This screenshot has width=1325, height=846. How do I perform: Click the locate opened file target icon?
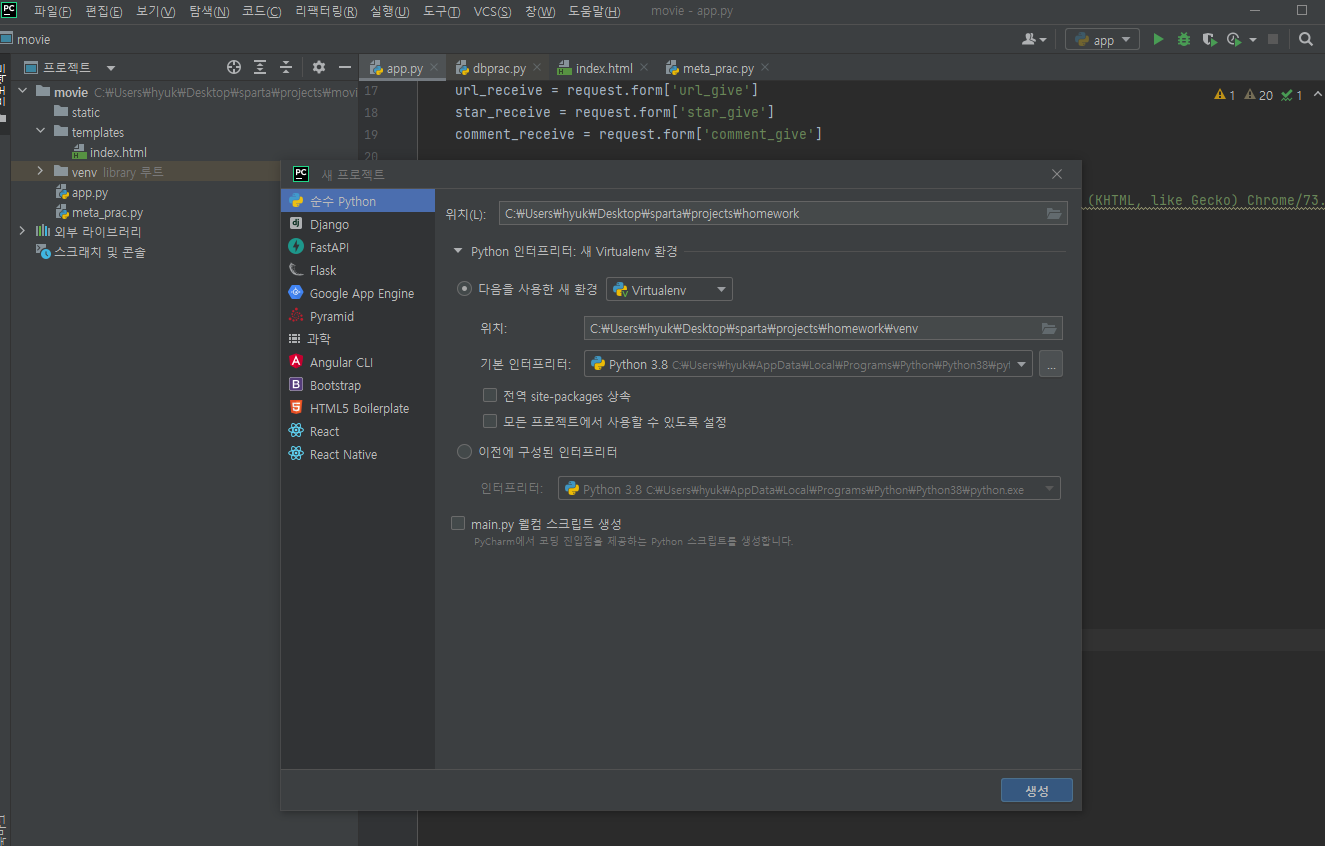pyautogui.click(x=234, y=67)
